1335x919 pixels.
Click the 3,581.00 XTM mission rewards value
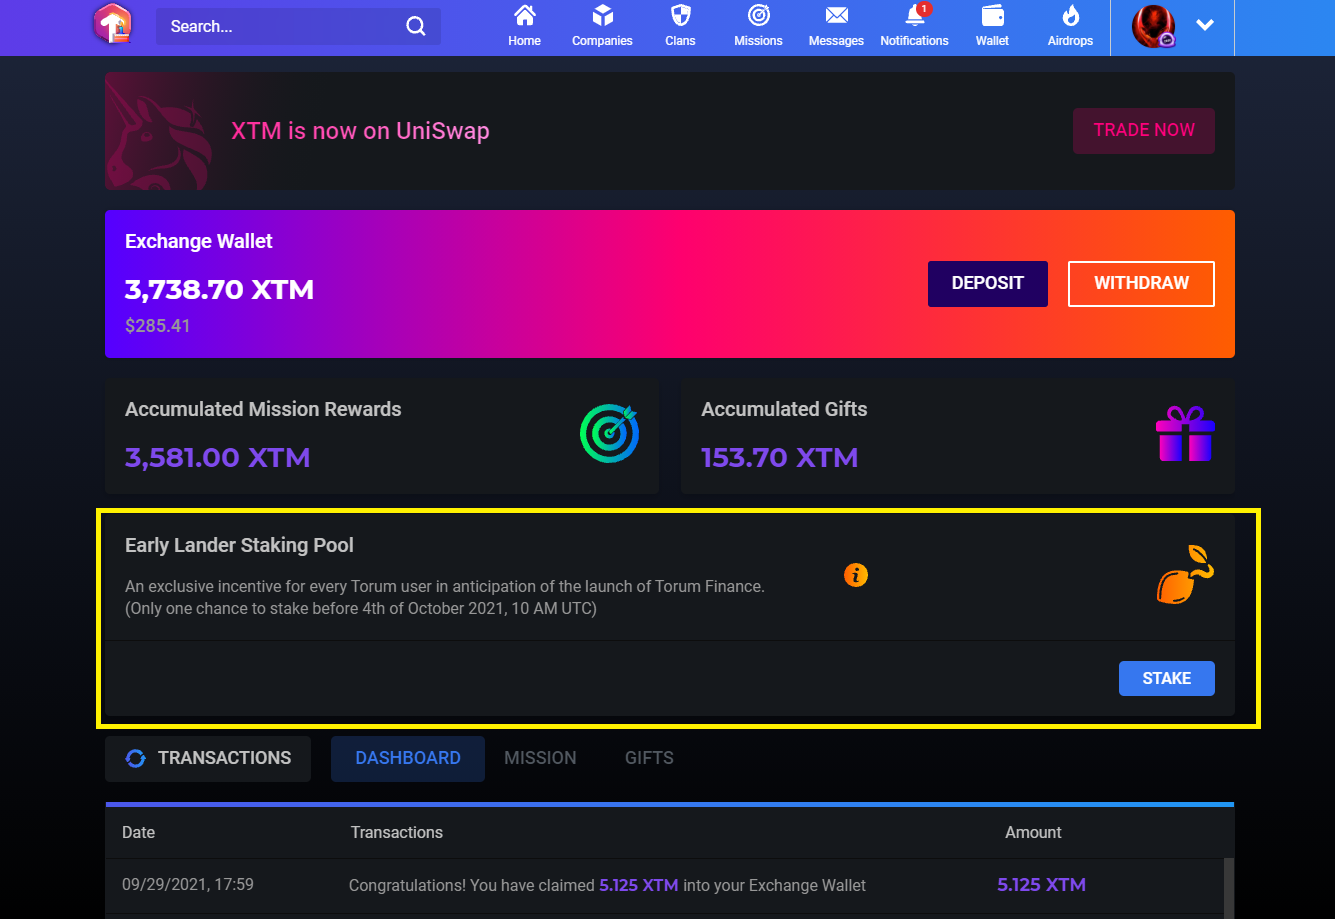pyautogui.click(x=218, y=458)
